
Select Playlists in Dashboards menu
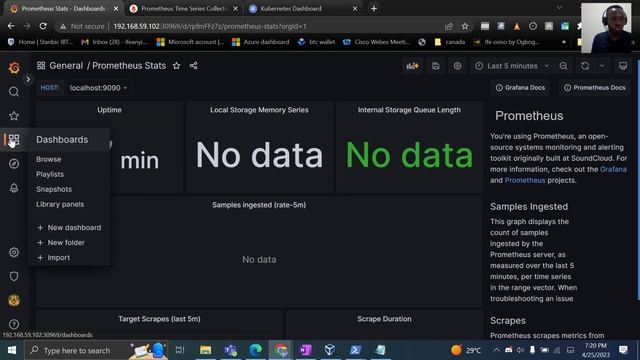50,174
